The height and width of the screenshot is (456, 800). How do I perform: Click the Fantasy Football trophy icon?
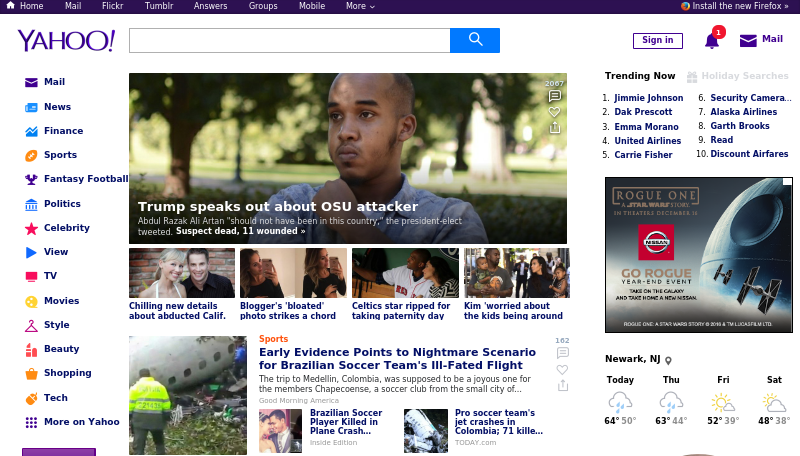pyautogui.click(x=31, y=179)
